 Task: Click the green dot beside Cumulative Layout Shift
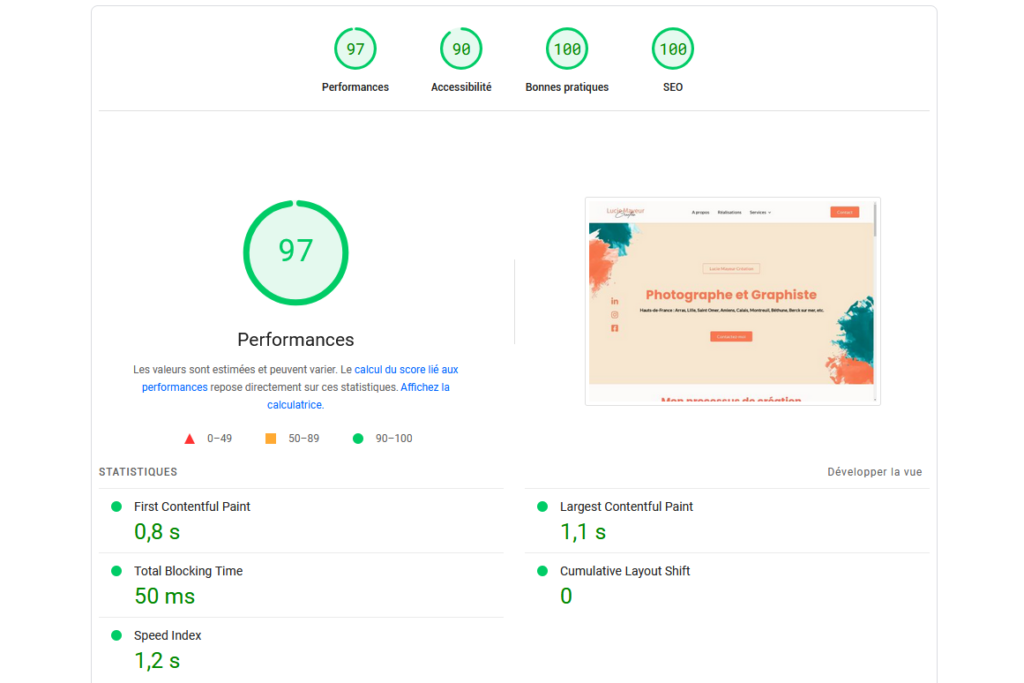(x=542, y=570)
